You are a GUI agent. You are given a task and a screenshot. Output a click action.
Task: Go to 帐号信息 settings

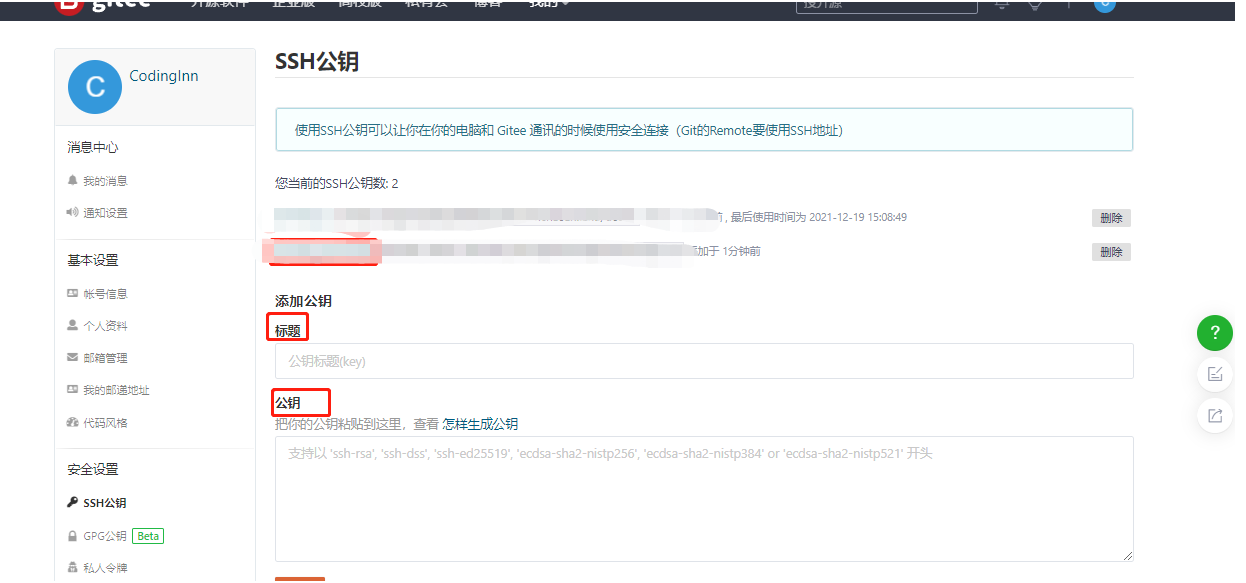(105, 294)
